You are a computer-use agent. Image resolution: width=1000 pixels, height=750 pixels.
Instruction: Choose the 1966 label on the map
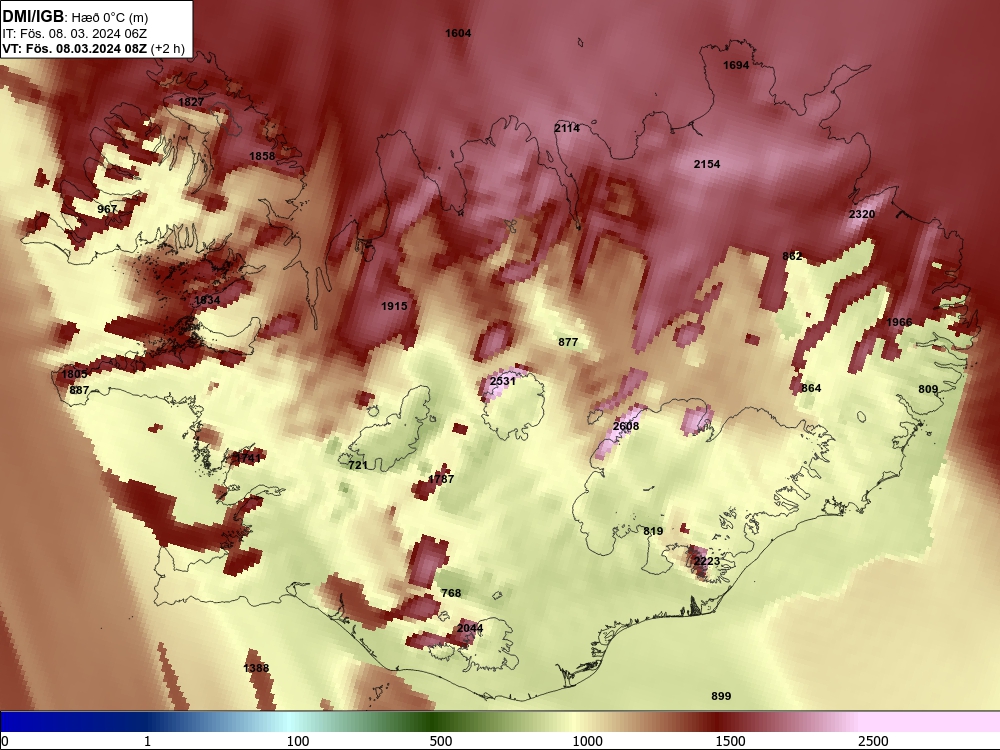[899, 322]
